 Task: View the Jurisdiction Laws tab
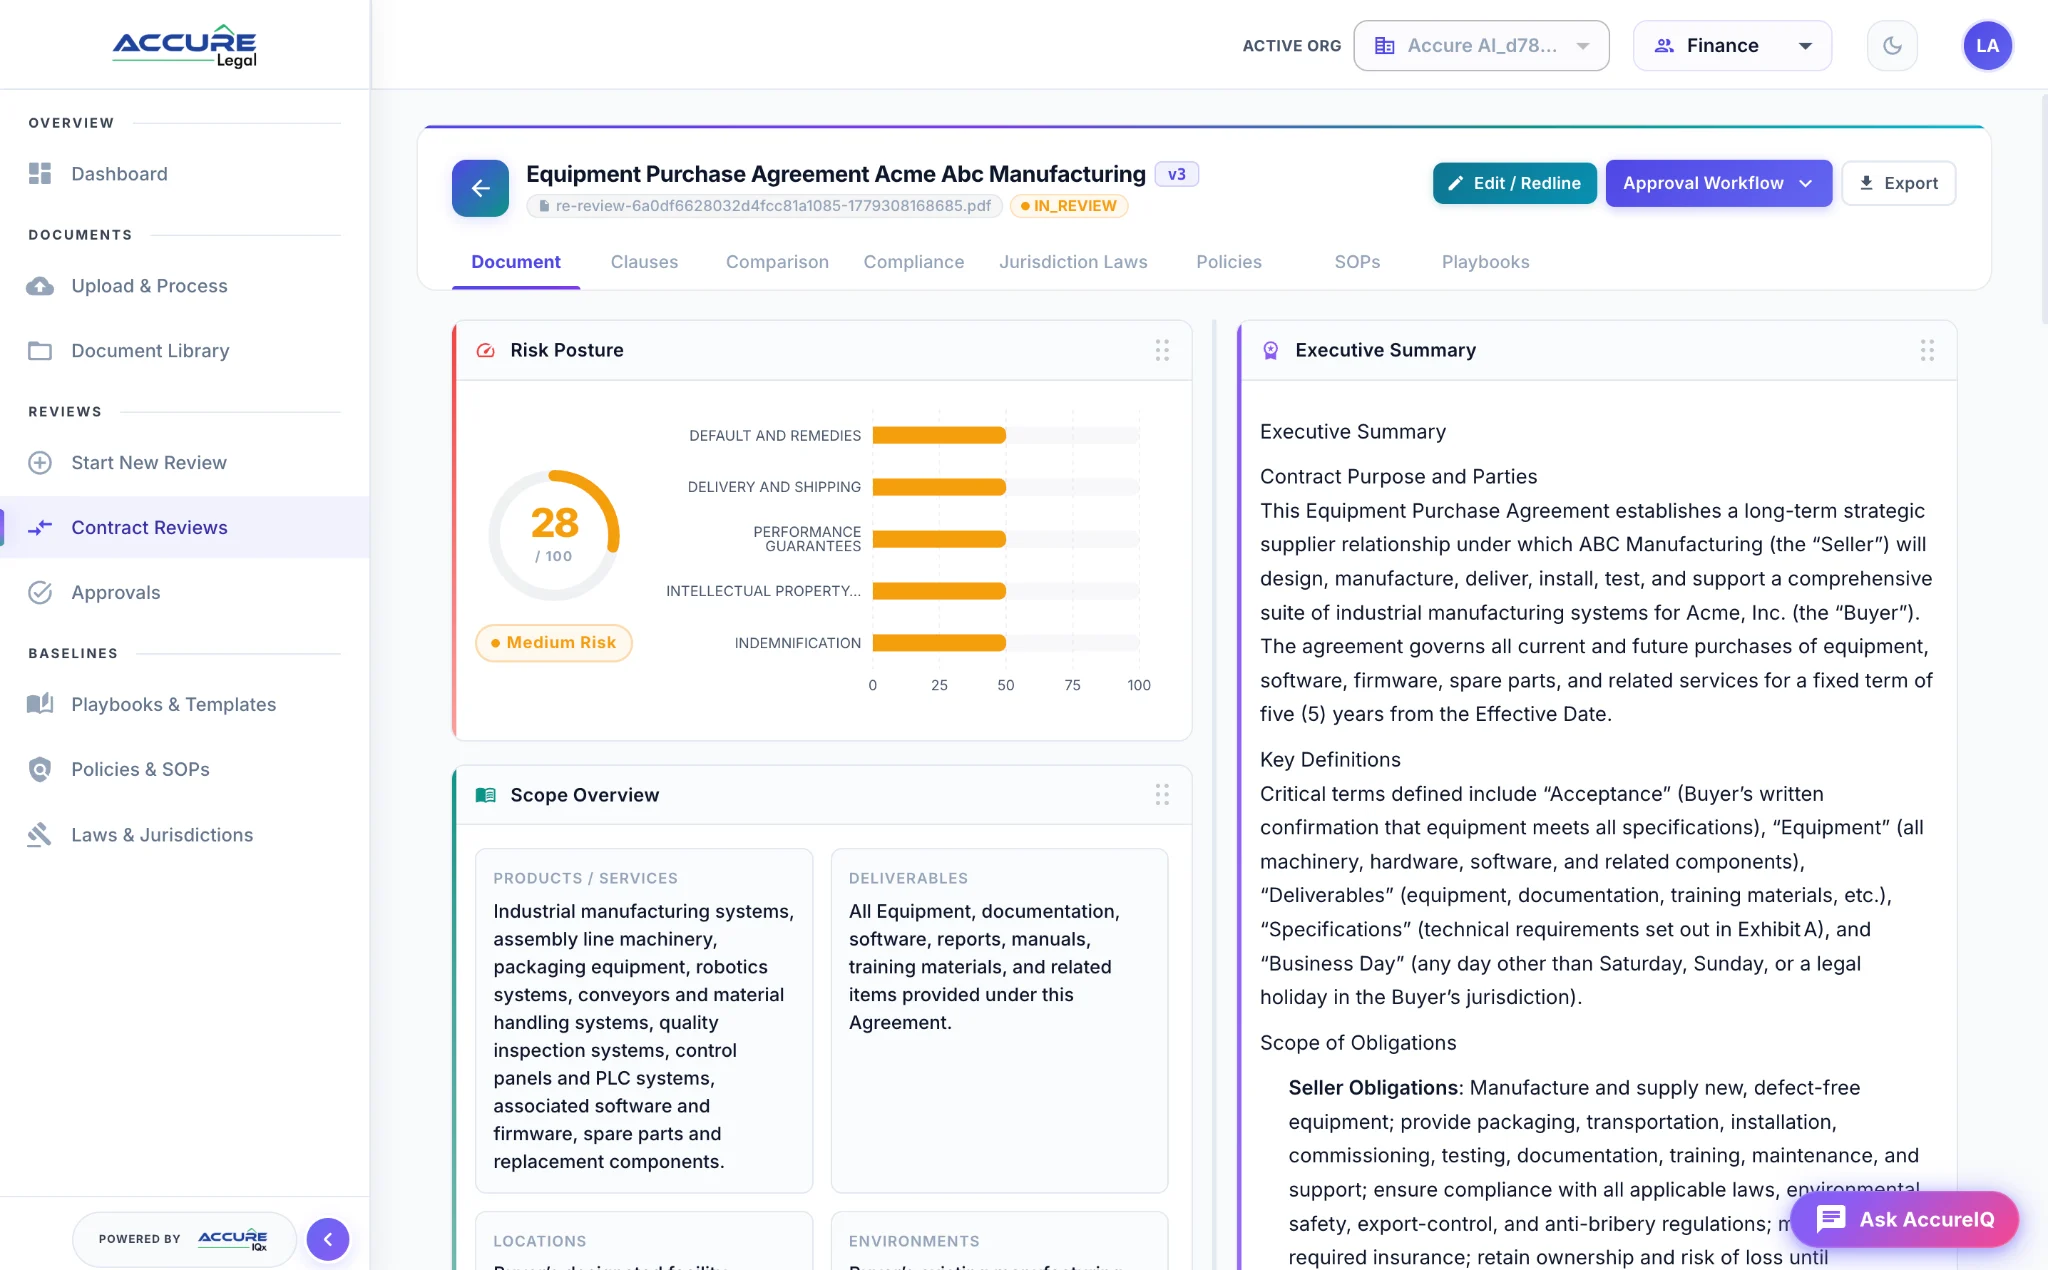click(1073, 262)
